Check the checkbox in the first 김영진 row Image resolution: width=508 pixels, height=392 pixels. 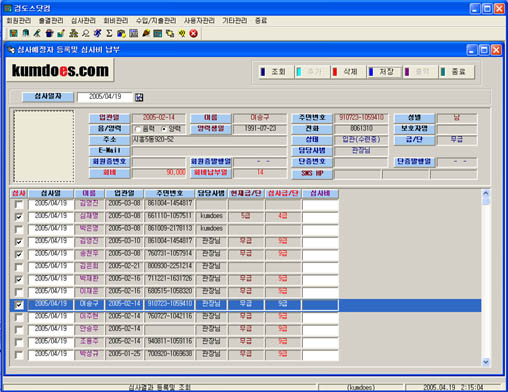click(x=19, y=204)
